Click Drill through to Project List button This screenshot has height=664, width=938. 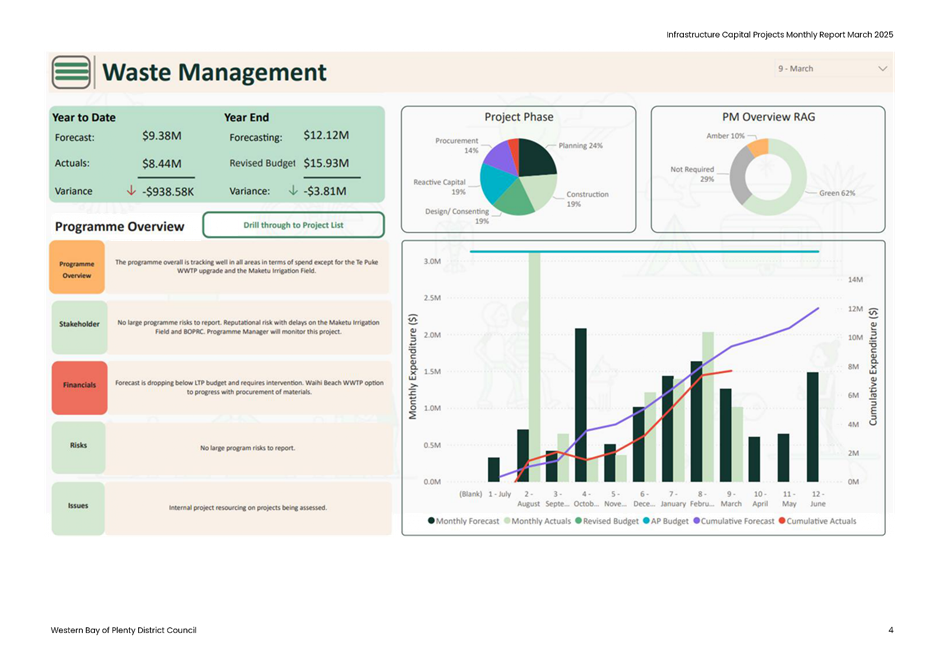(293, 225)
